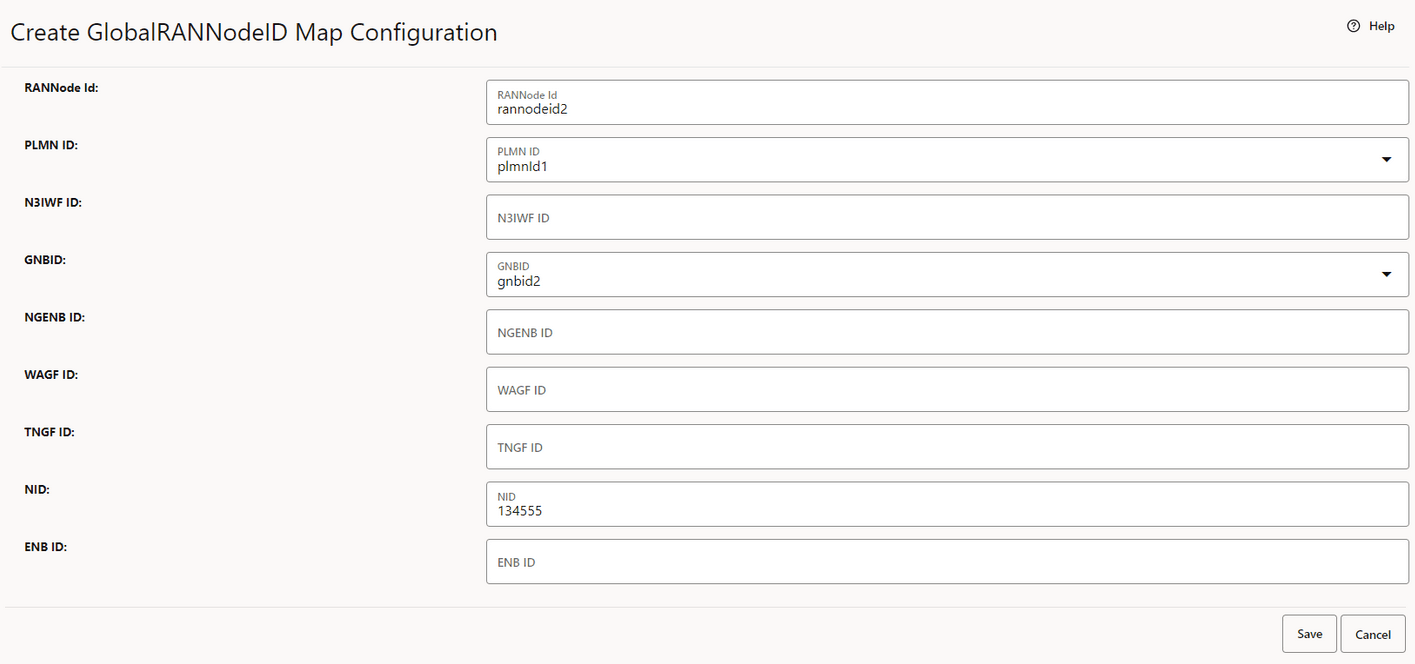Open the GNBID dropdown arrow
The height and width of the screenshot is (664, 1415).
(x=1387, y=273)
